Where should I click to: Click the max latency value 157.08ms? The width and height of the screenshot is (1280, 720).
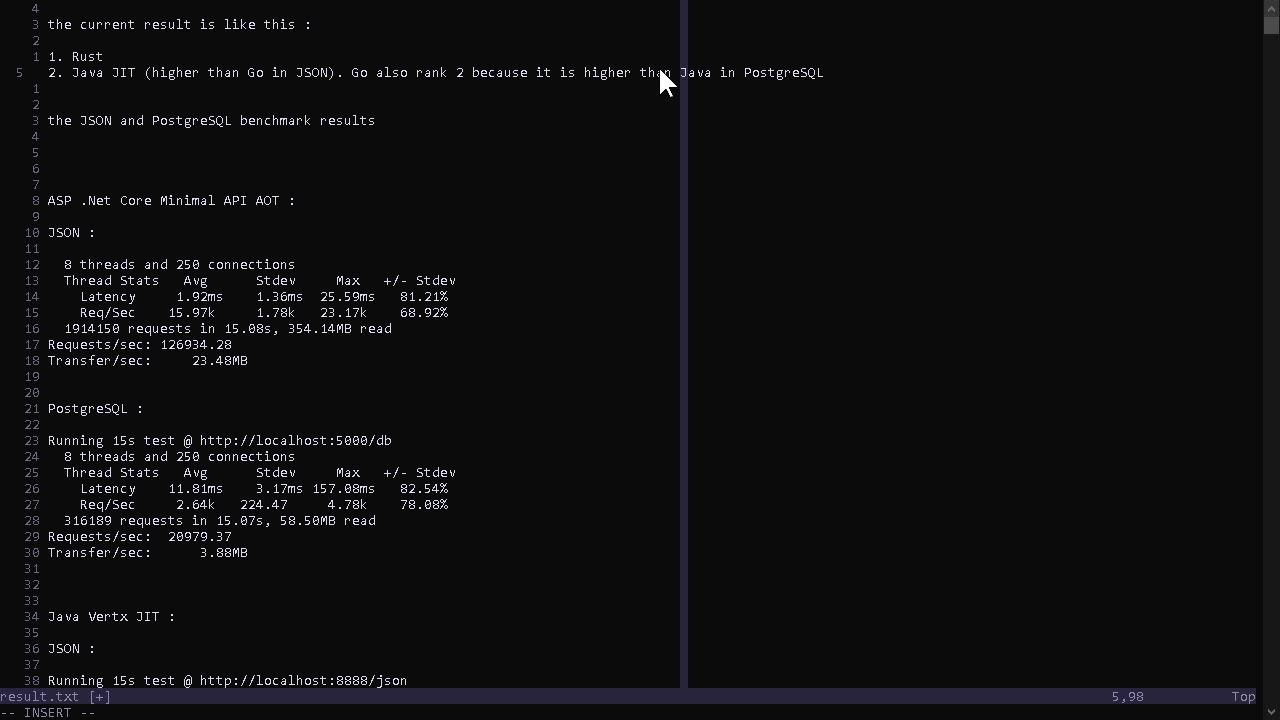tap(343, 489)
